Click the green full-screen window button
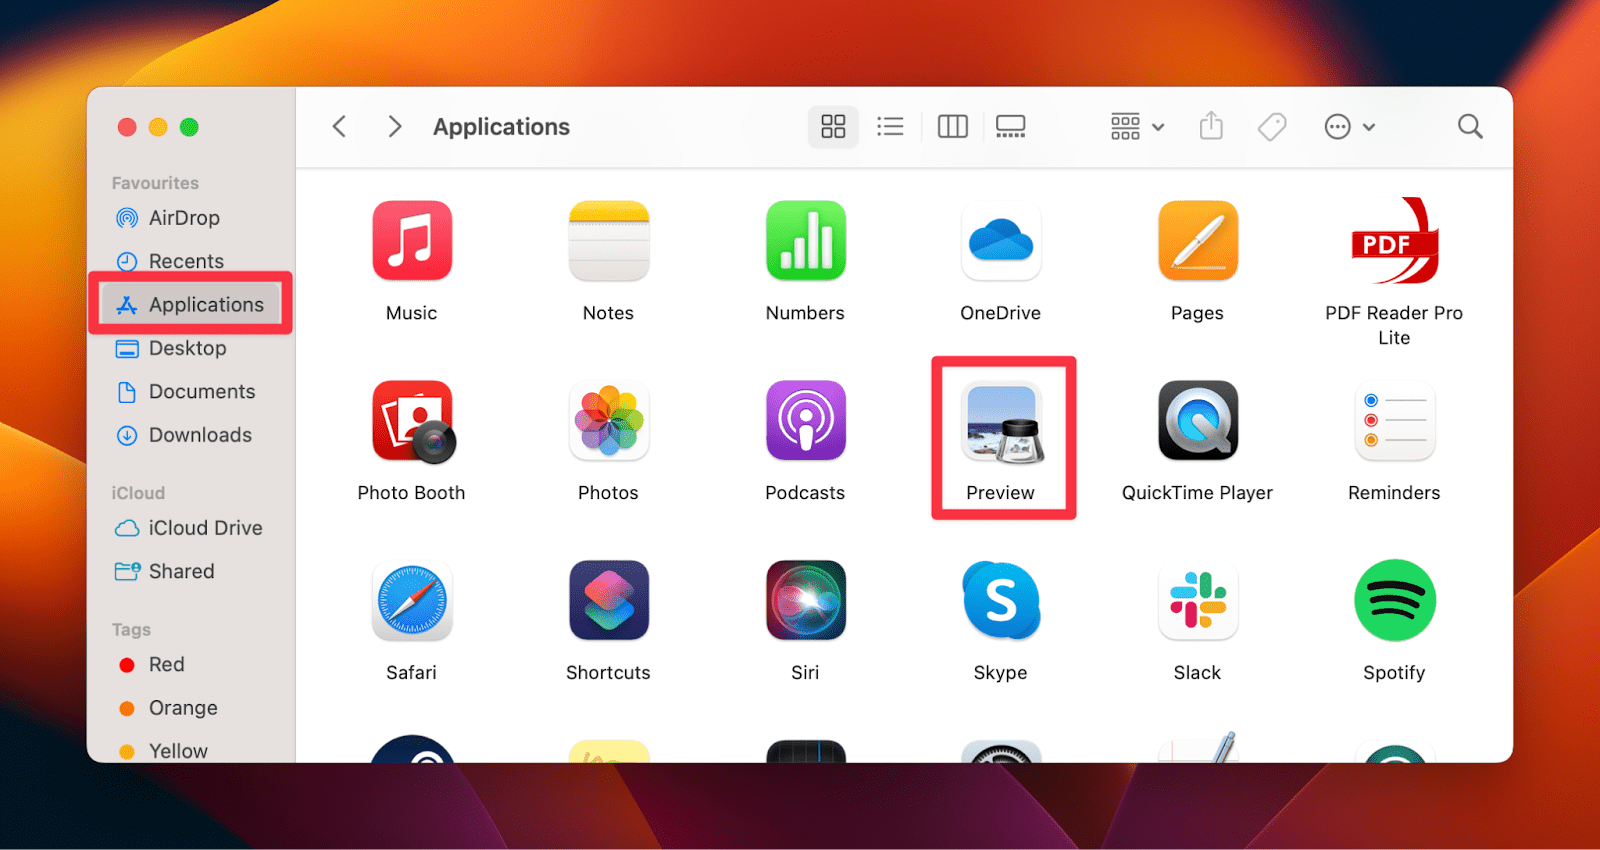 pyautogui.click(x=189, y=127)
